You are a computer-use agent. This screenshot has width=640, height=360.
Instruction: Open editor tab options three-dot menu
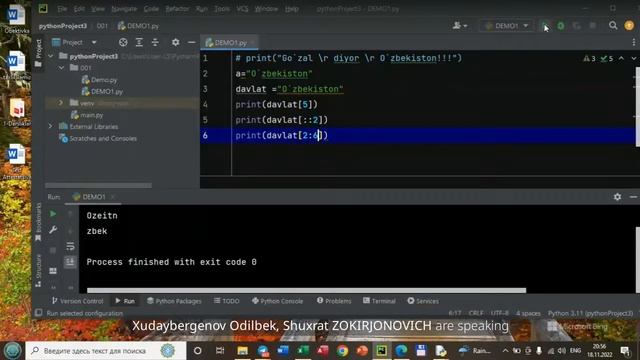click(x=633, y=42)
